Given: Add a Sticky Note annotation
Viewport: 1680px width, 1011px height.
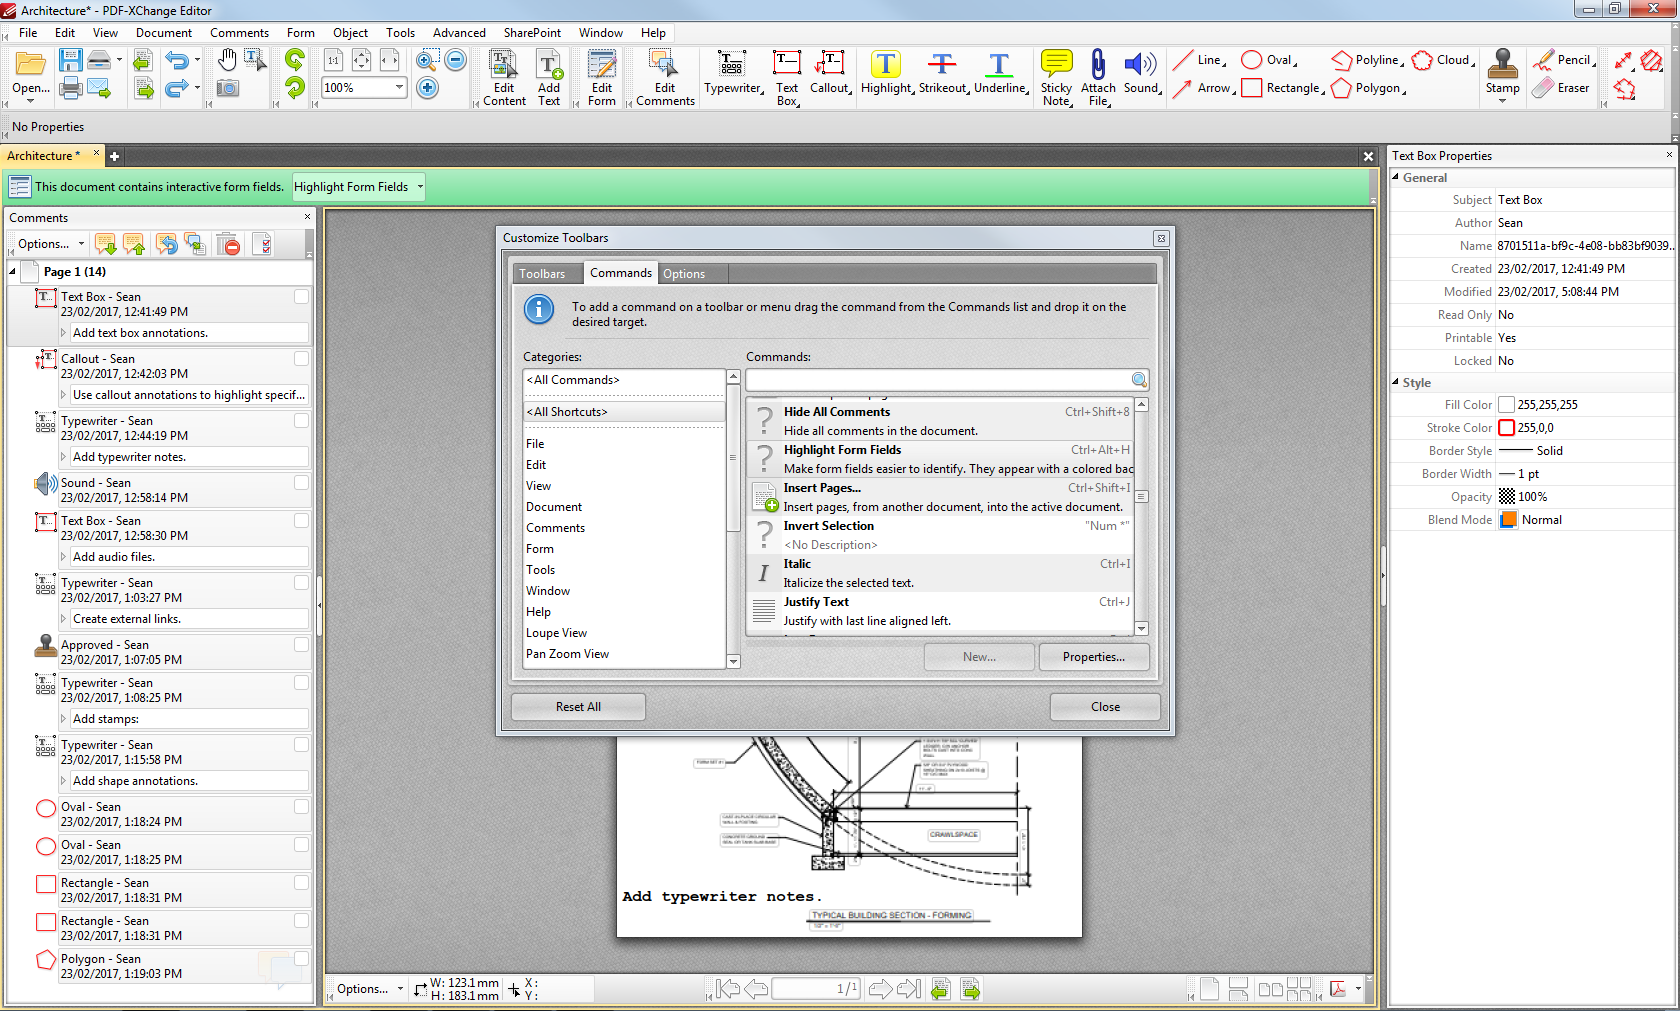Looking at the screenshot, I should (x=1056, y=78).
